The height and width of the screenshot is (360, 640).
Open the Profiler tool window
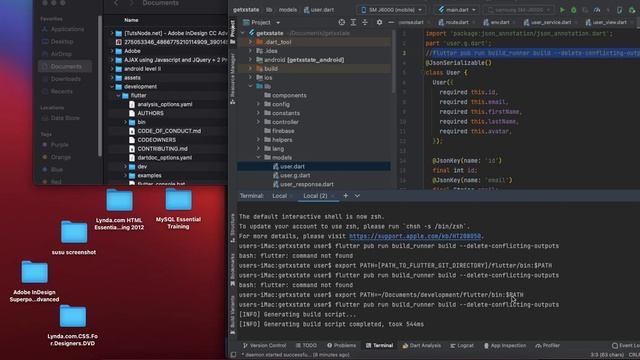click(x=547, y=346)
